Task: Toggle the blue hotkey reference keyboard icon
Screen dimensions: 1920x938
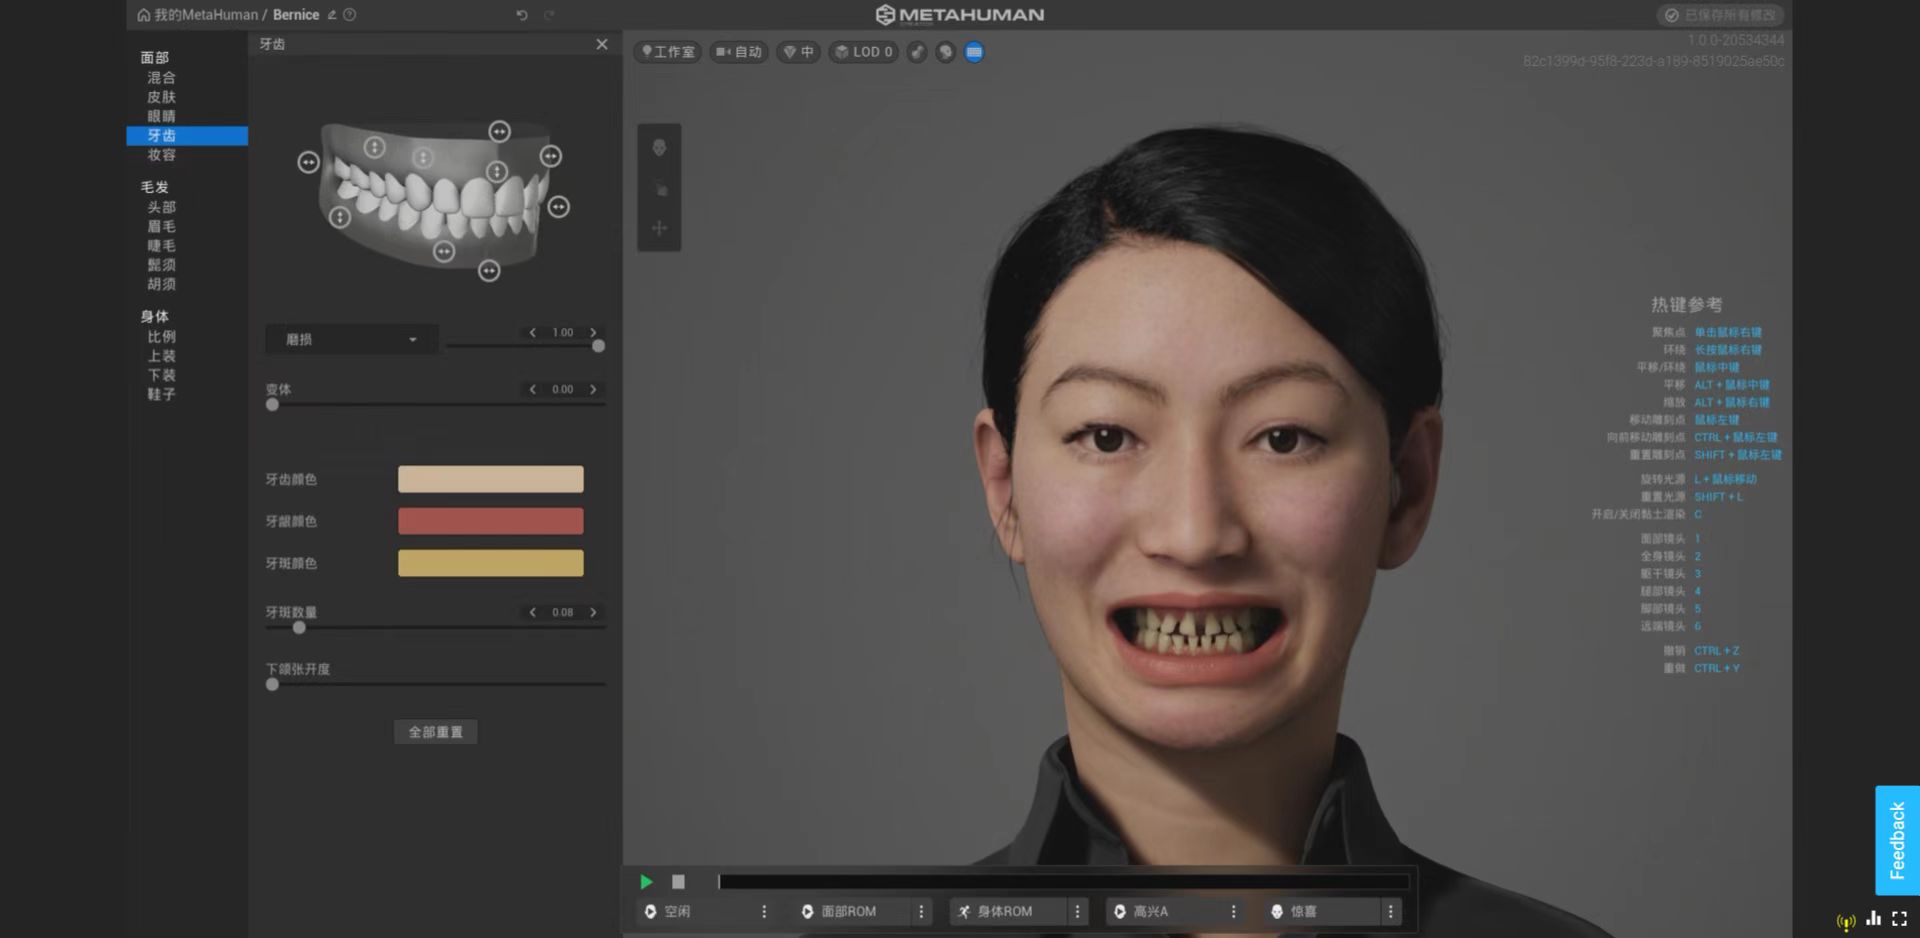Action: 974,52
